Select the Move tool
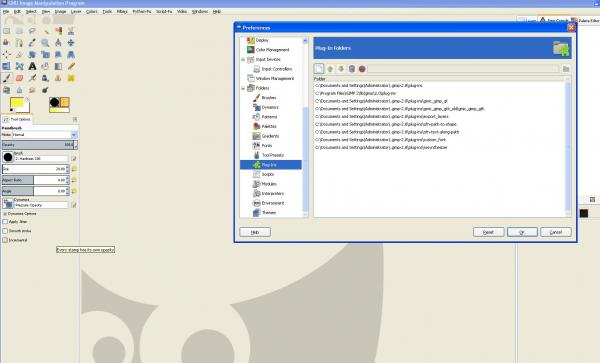Screen dimensions: 600x363 (71, 43)
